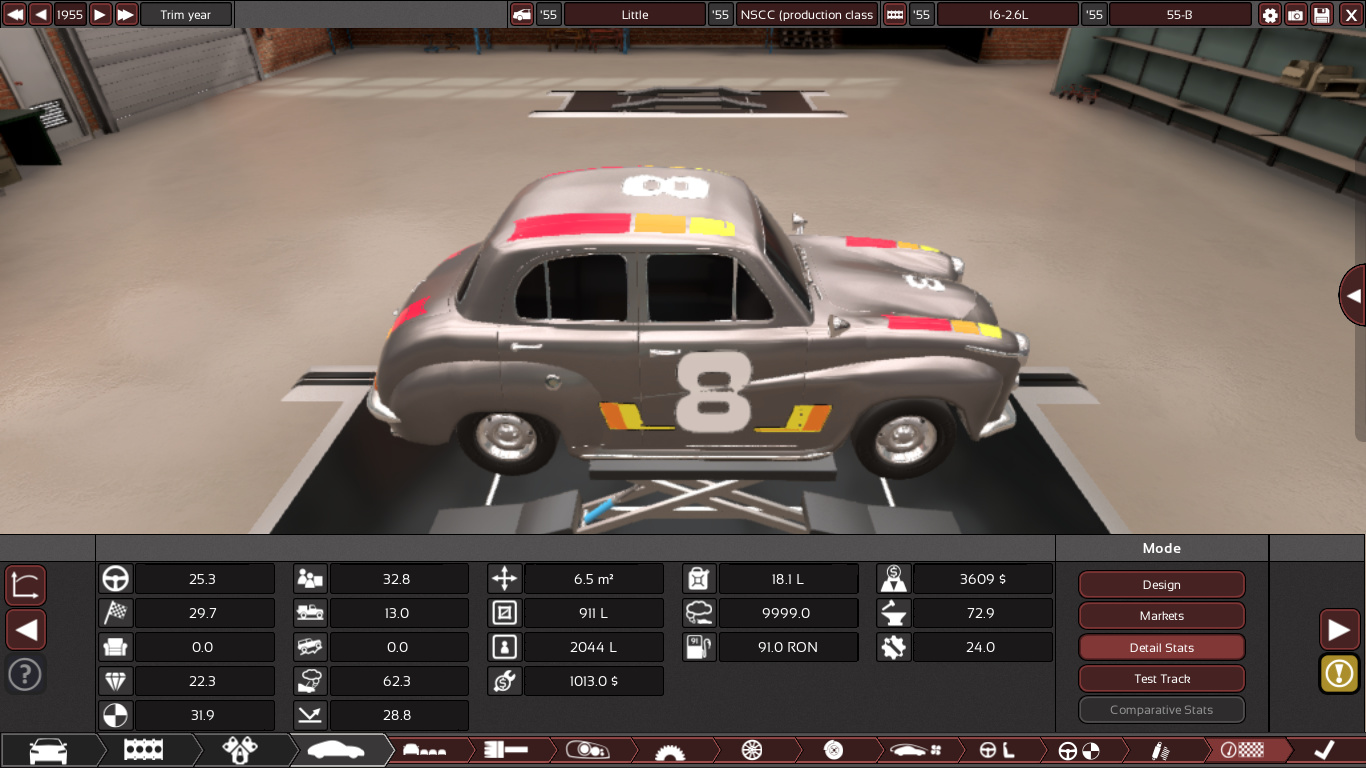The image size is (1366, 768).
Task: Expand the collapsed right side panel arrow
Action: pyautogui.click(x=1353, y=296)
